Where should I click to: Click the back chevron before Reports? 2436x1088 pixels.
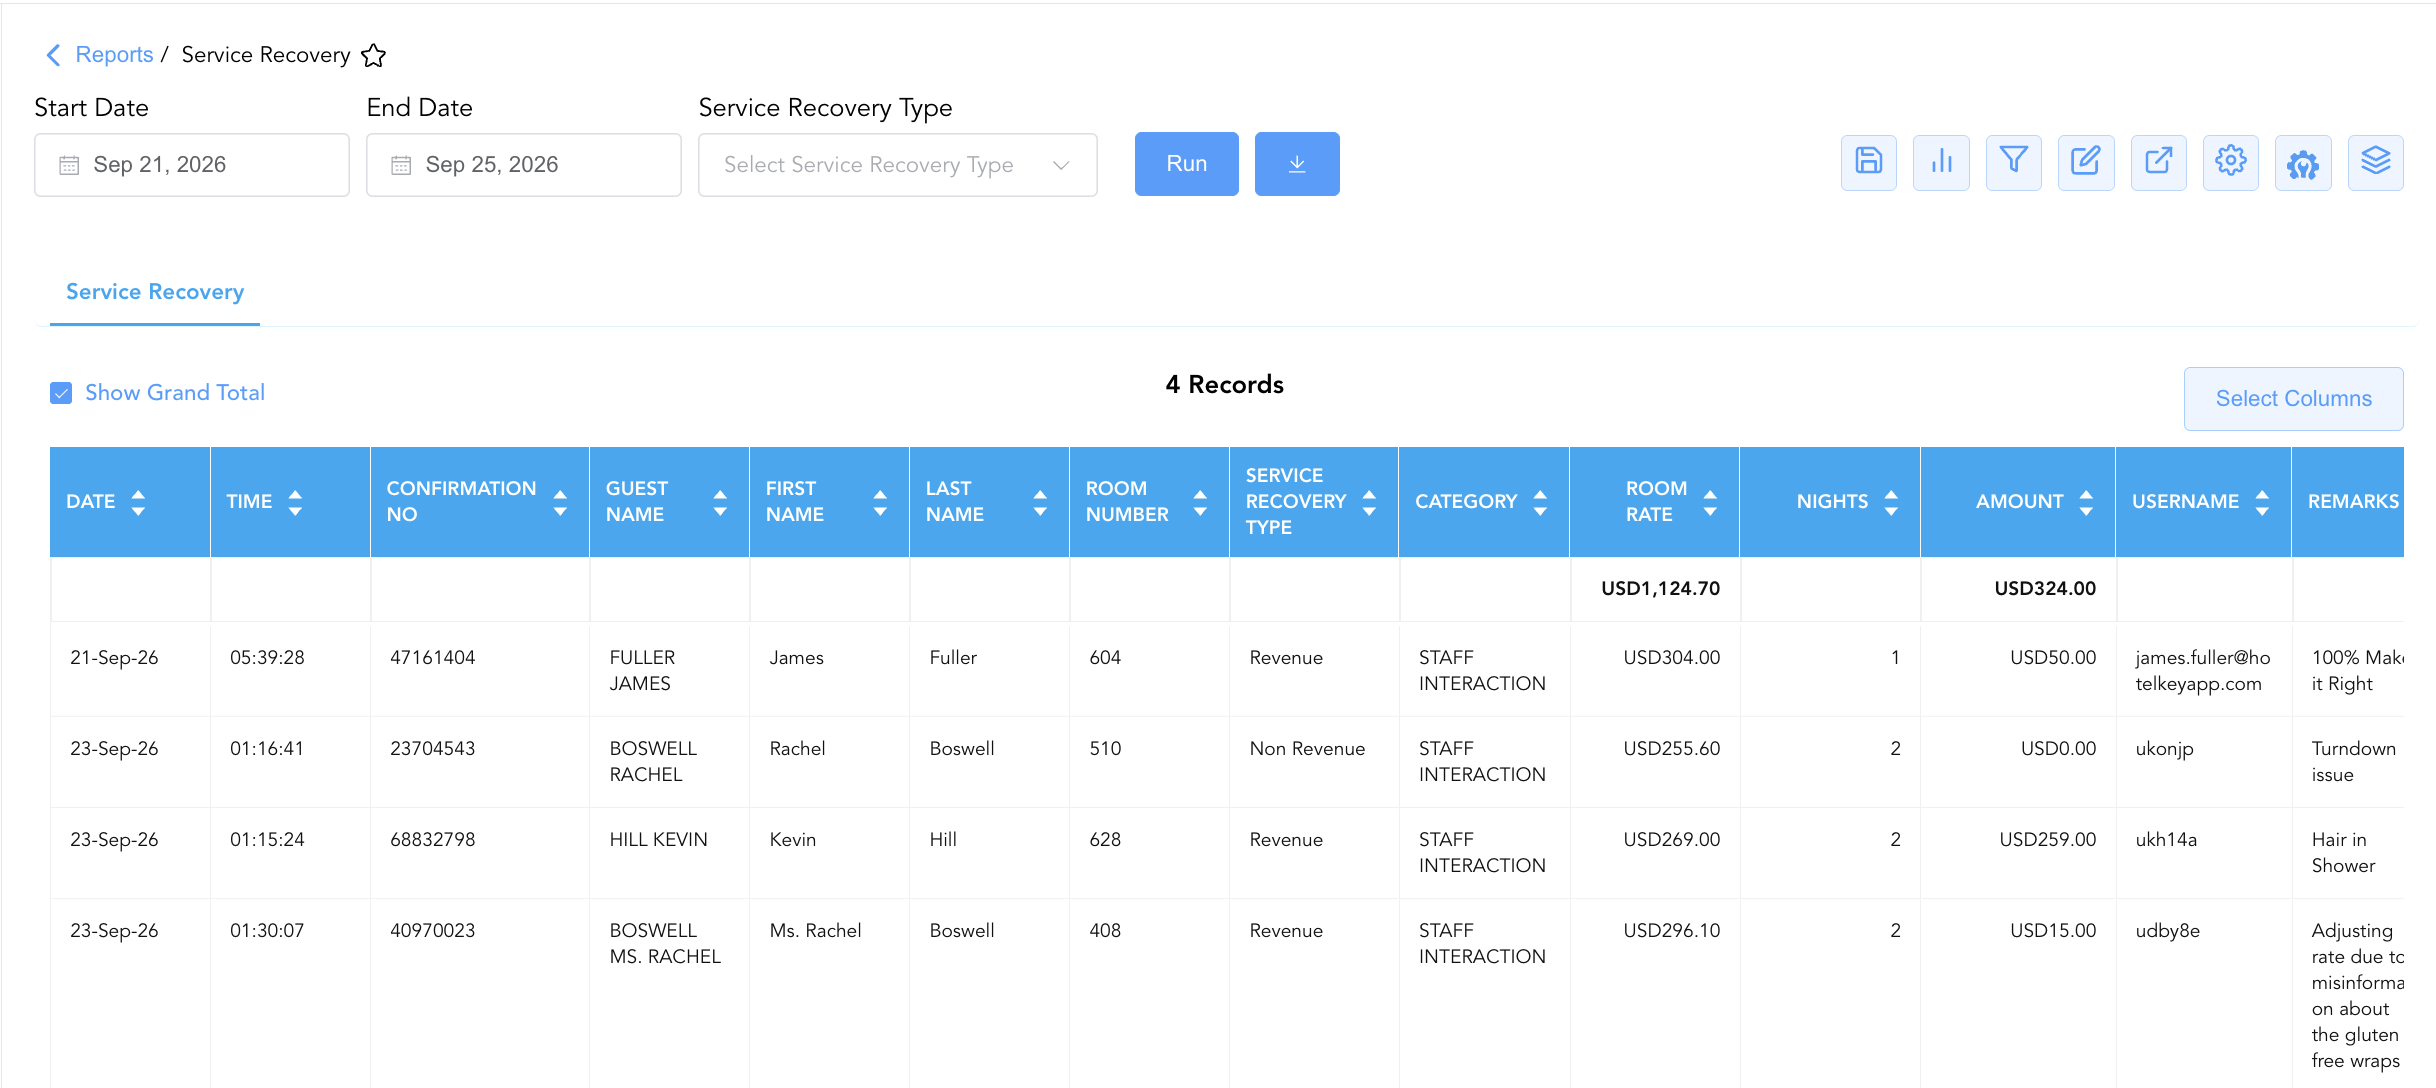54,55
